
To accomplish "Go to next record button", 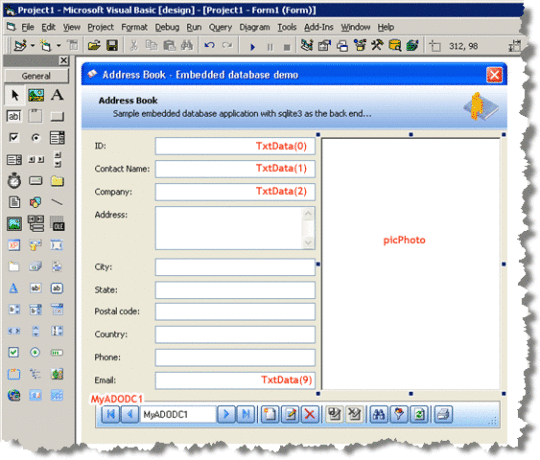I will point(226,414).
